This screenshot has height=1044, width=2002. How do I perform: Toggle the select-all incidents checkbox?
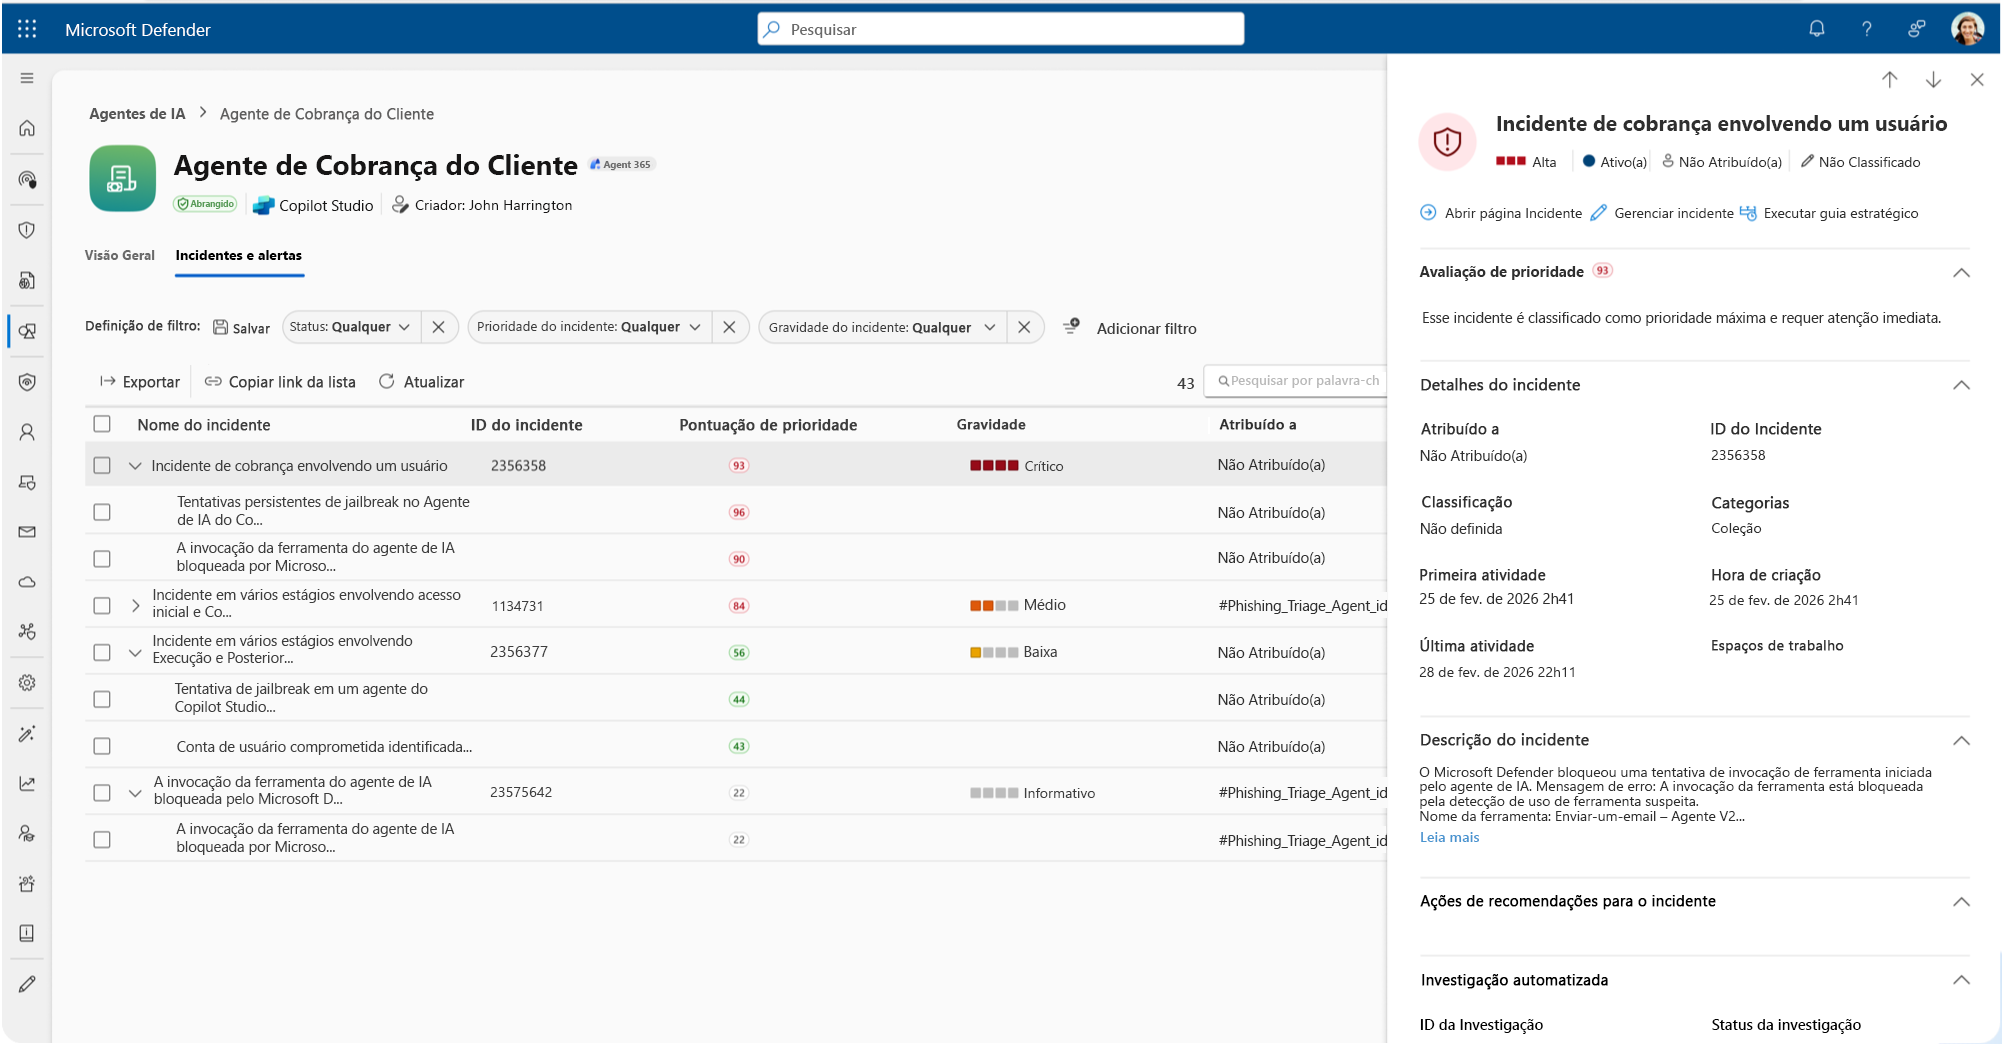coord(102,424)
